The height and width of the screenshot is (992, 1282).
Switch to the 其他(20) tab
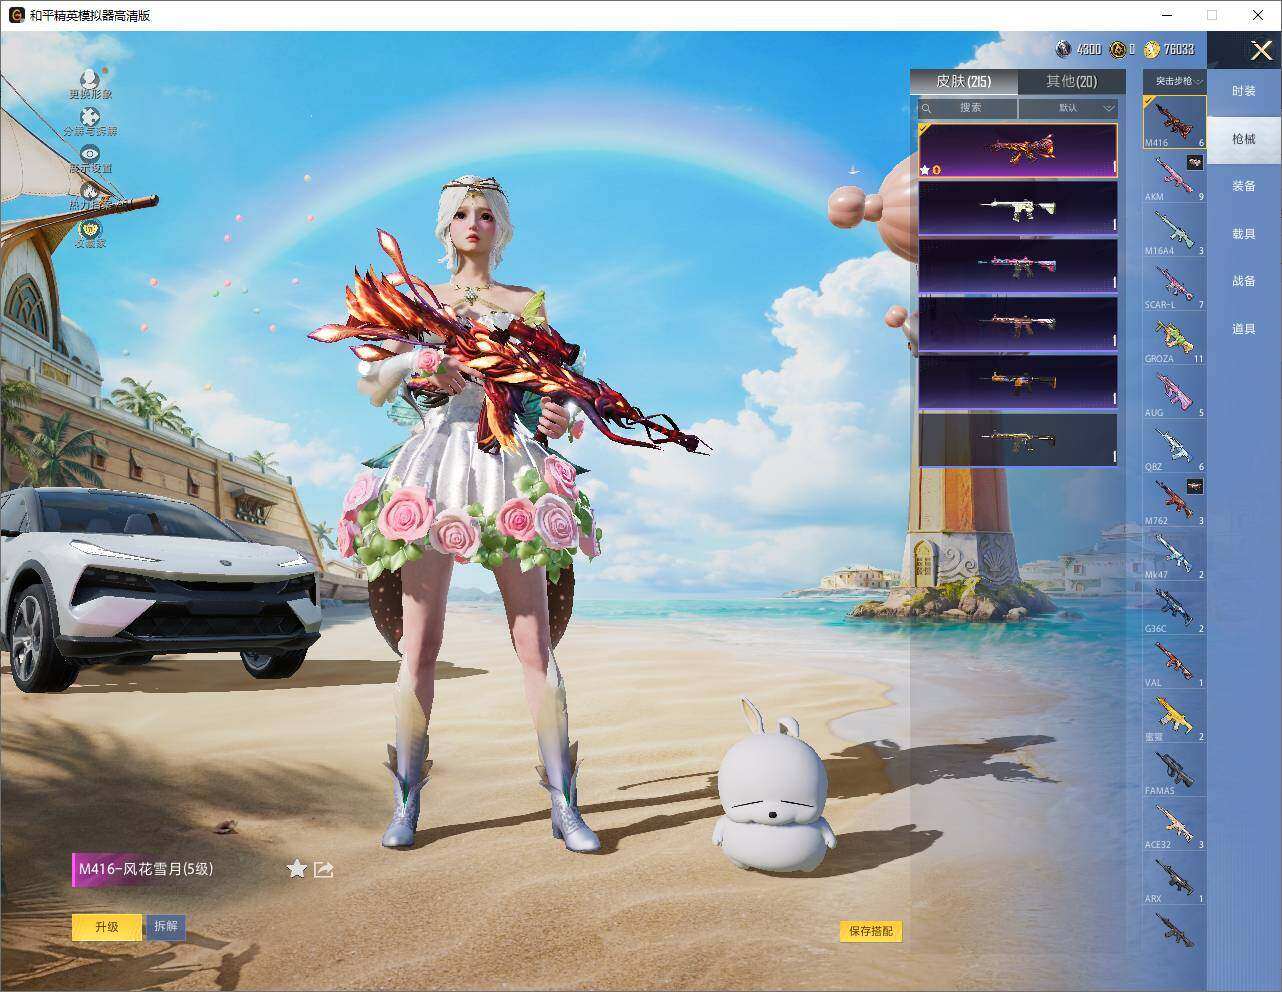[x=1071, y=82]
